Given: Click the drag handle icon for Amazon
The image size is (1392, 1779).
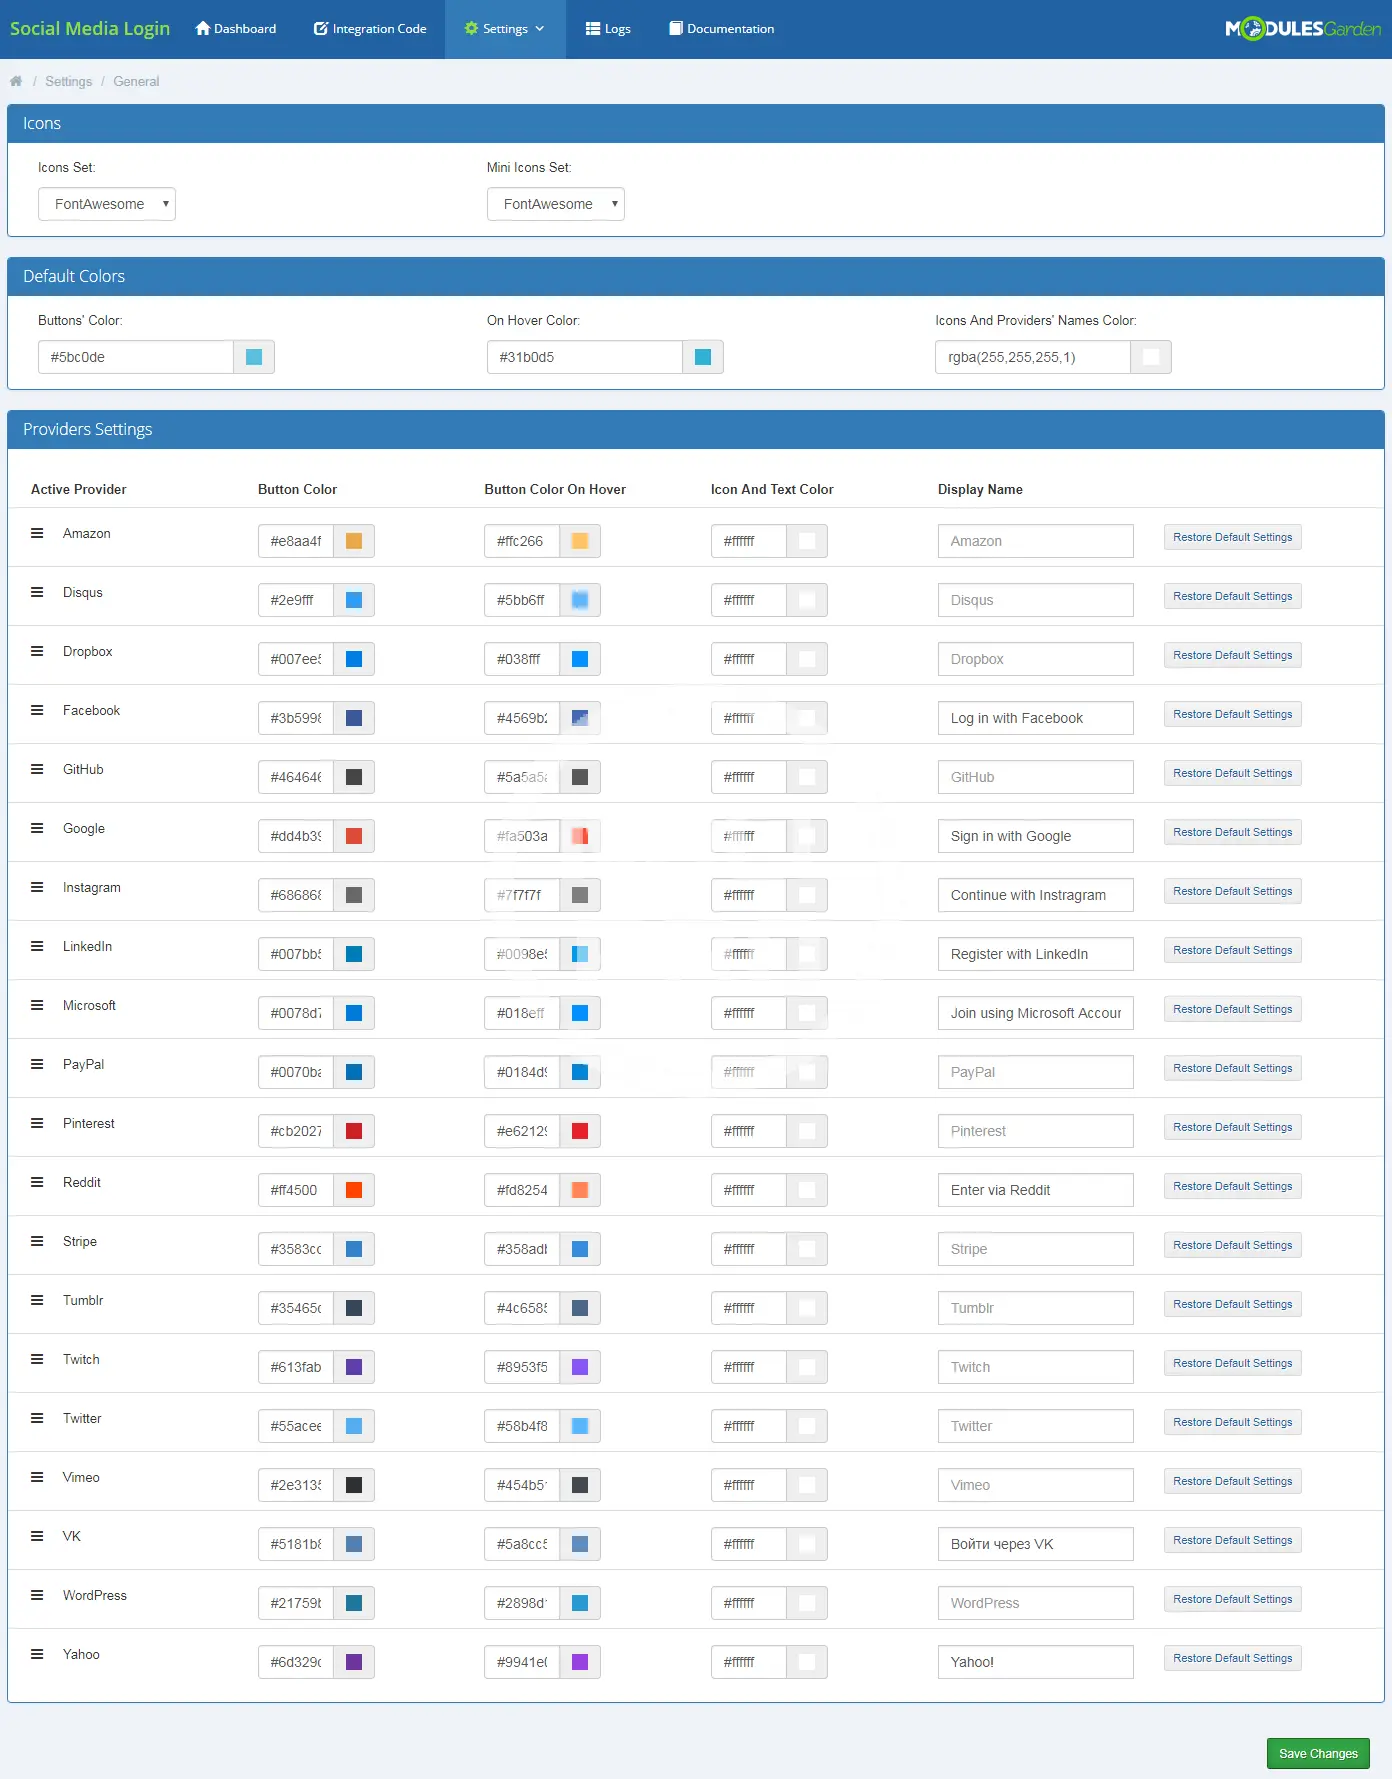Looking at the screenshot, I should pos(37,533).
